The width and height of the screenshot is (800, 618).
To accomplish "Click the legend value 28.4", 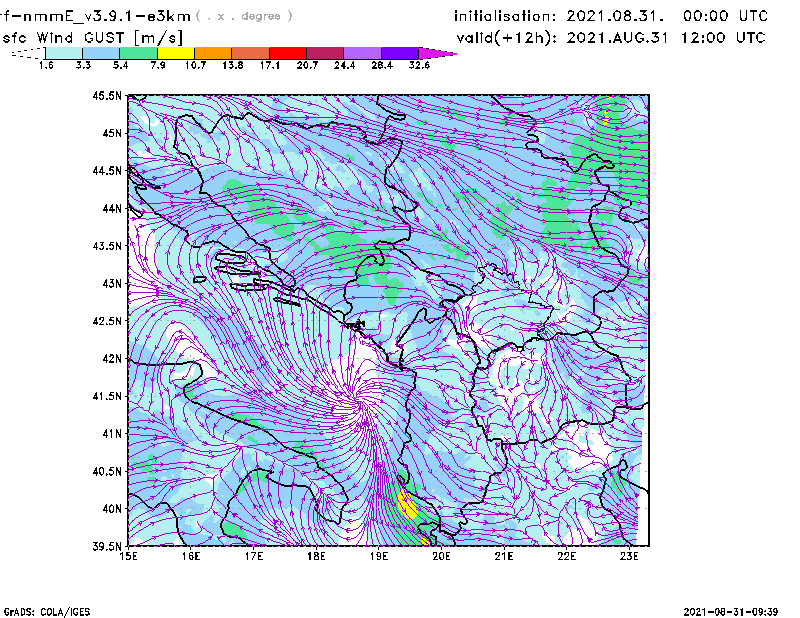I will pyautogui.click(x=382, y=65).
